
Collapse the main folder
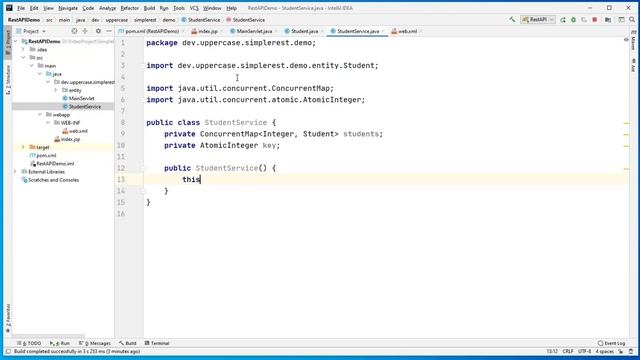tap(31, 66)
